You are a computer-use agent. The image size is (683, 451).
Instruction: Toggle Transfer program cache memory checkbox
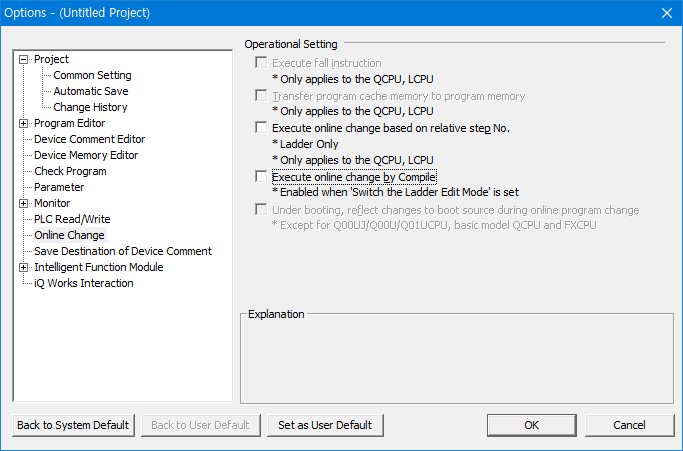[x=261, y=95]
